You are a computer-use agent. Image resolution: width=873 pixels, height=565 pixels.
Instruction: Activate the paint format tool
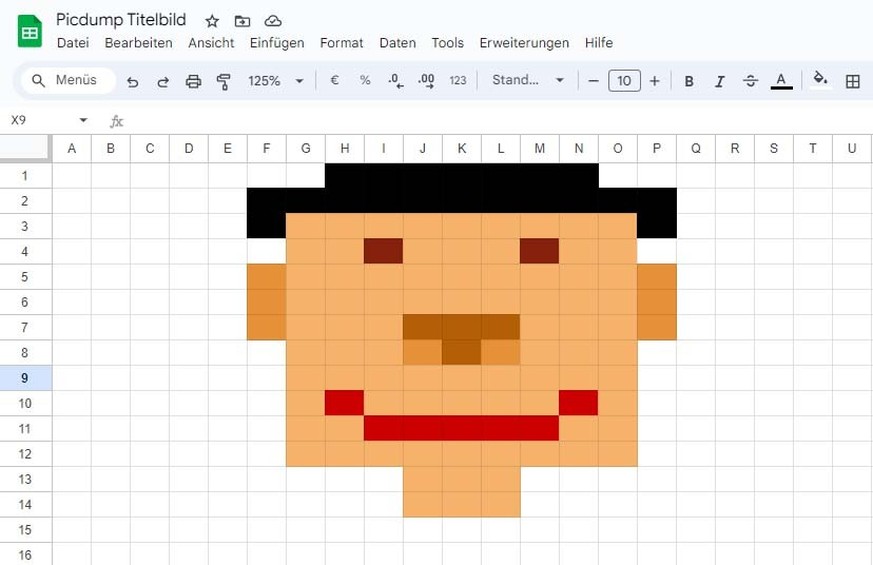click(x=224, y=82)
